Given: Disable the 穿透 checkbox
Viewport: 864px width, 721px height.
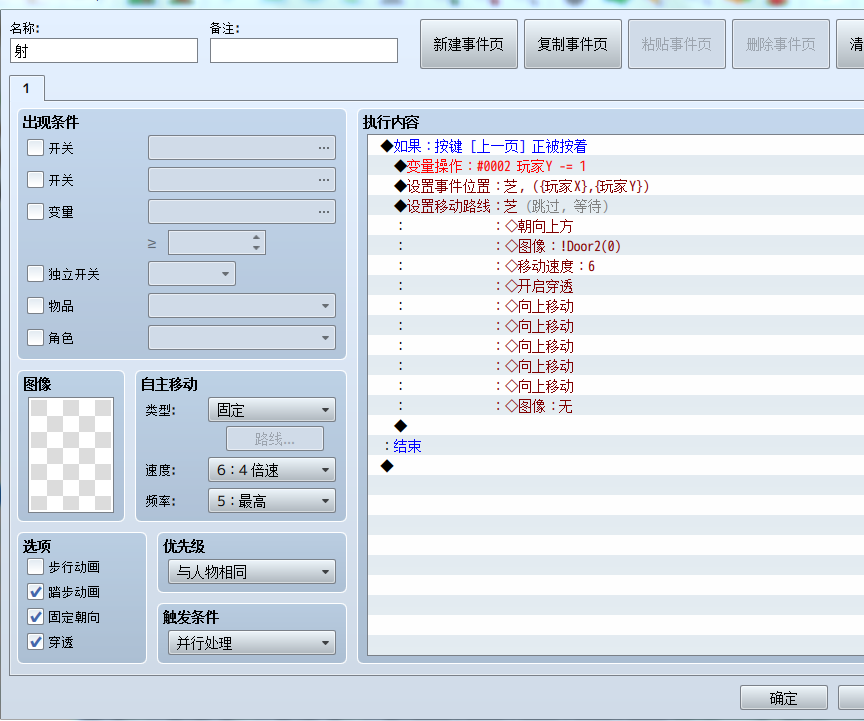Looking at the screenshot, I should coord(36,642).
